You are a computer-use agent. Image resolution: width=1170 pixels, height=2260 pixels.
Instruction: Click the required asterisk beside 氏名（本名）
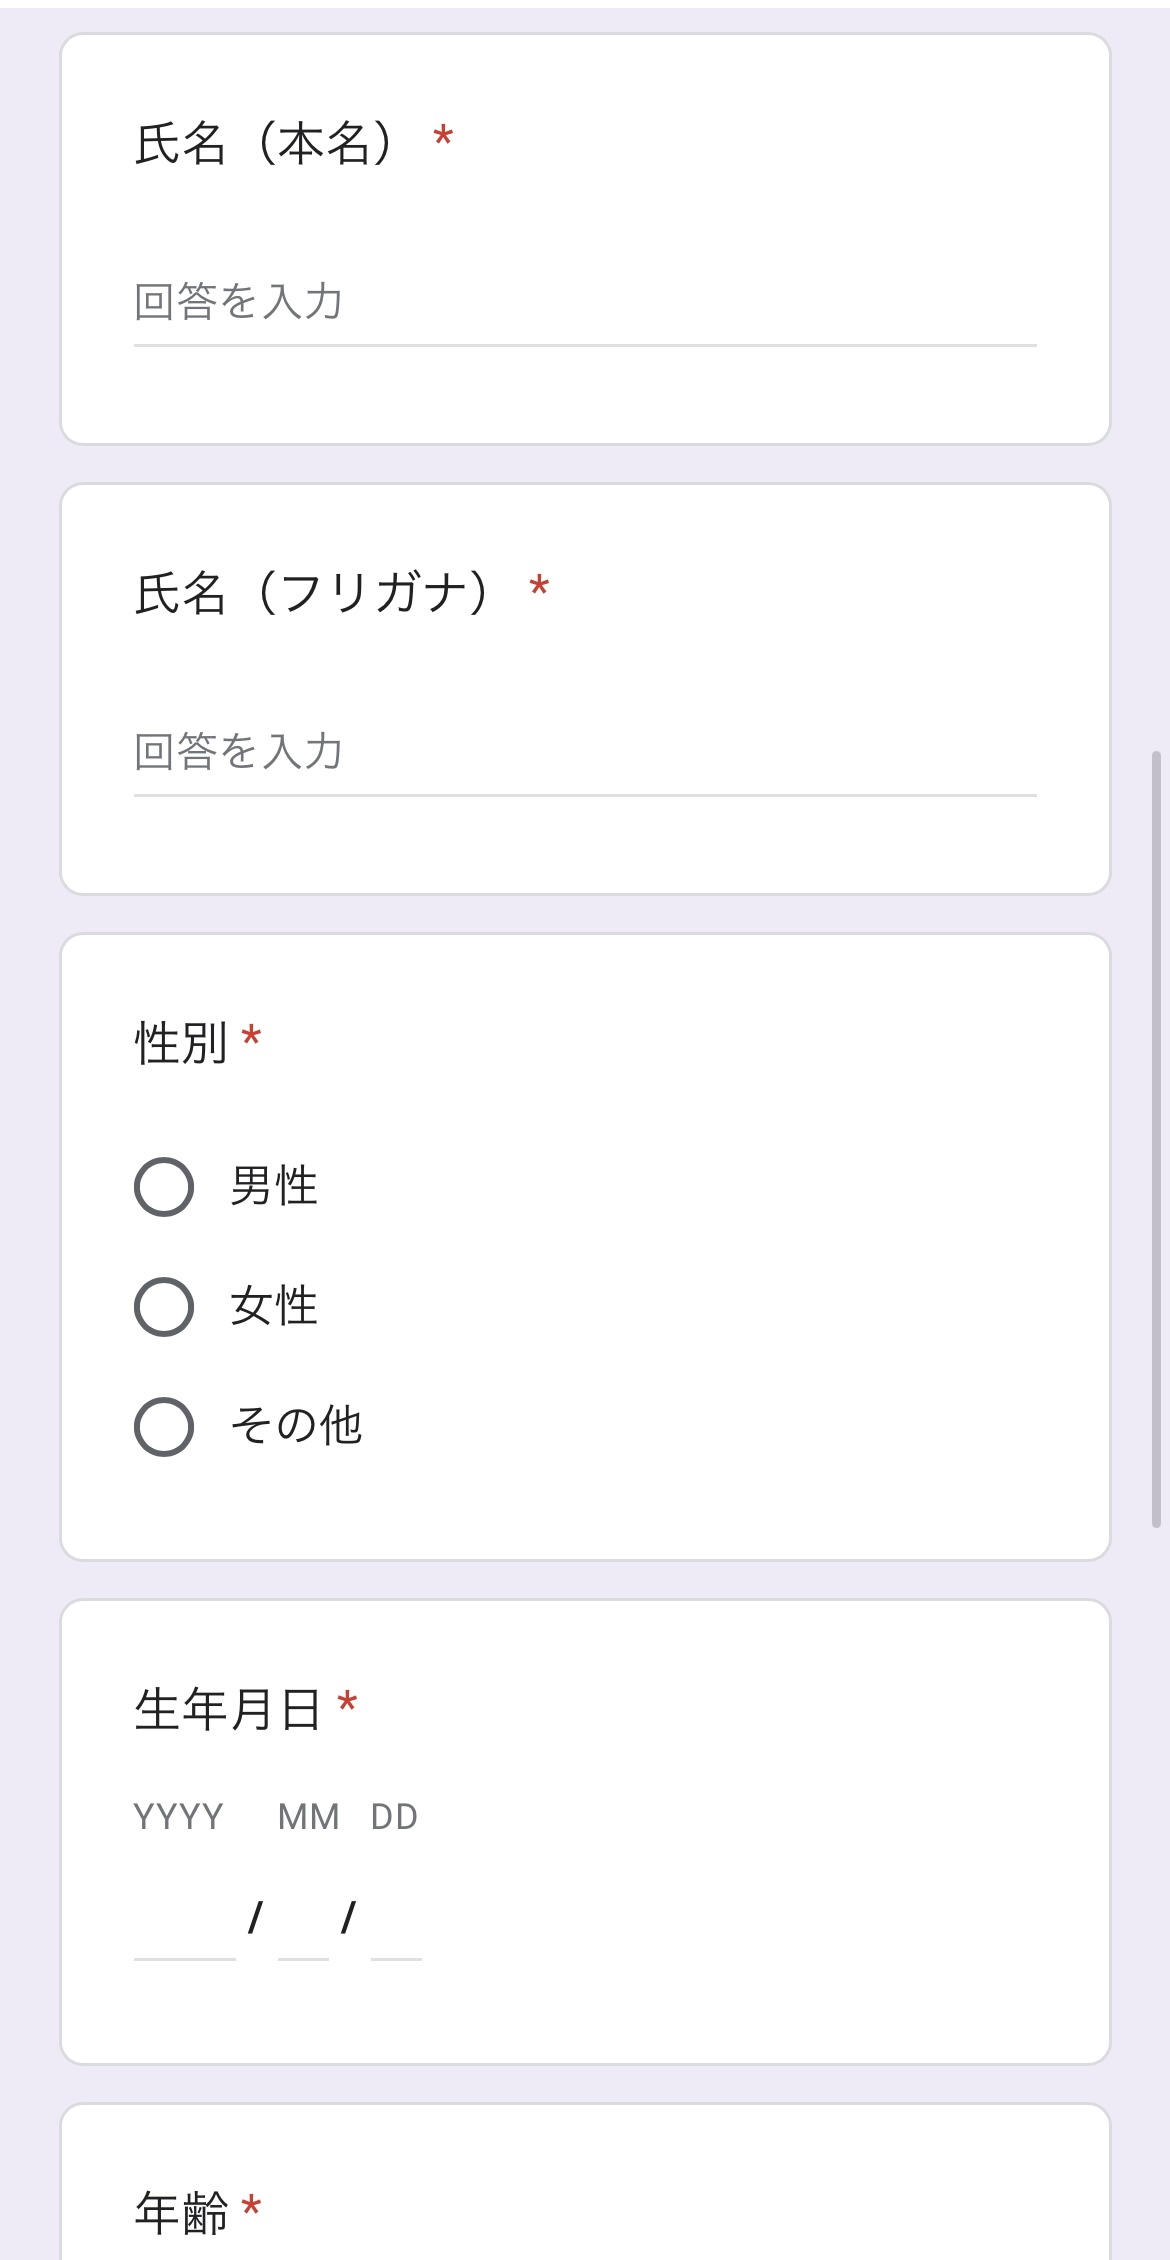444,137
